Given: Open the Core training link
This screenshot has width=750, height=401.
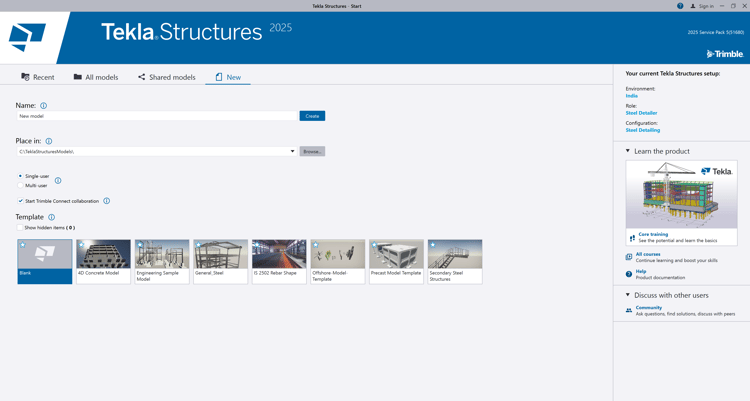Looking at the screenshot, I should (653, 234).
